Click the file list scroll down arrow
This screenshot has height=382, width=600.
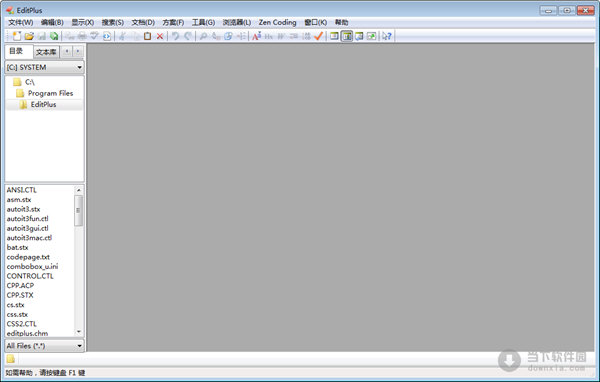point(78,332)
